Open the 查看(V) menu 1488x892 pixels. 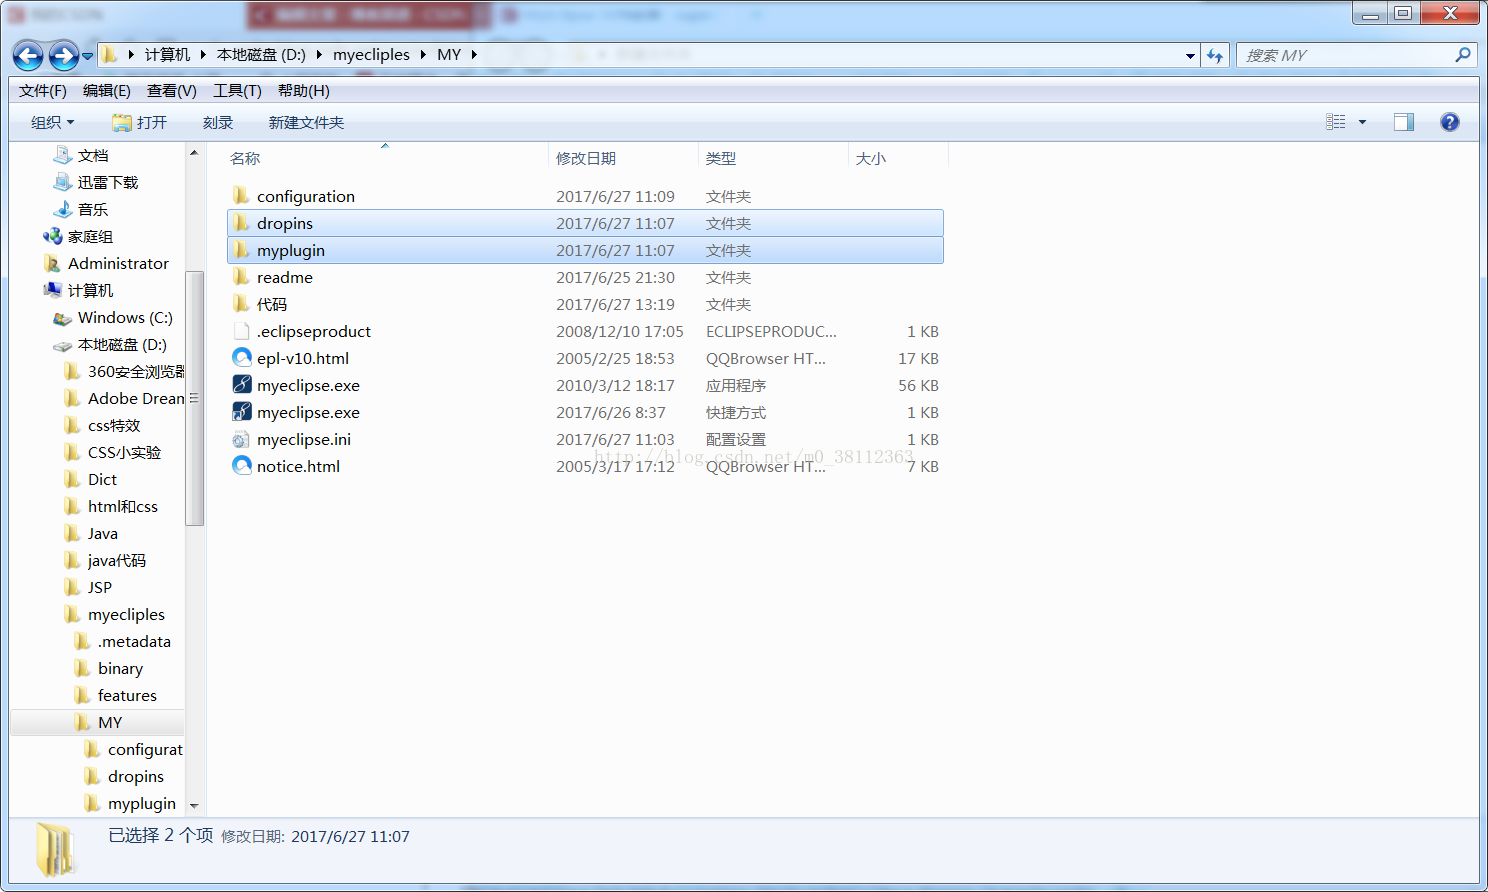[172, 91]
